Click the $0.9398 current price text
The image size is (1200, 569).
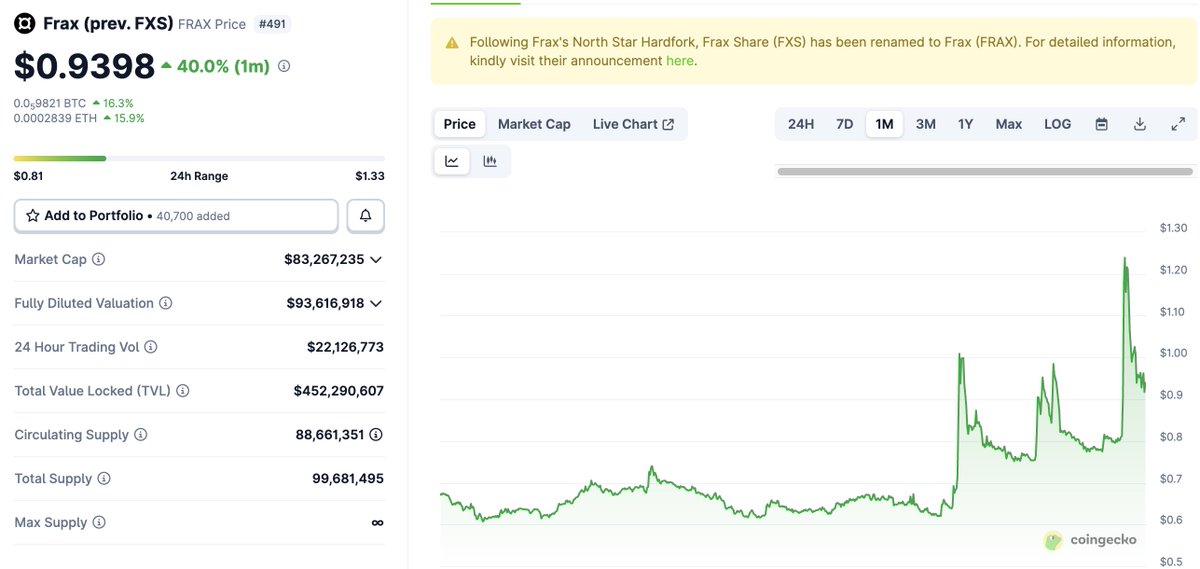click(84, 66)
